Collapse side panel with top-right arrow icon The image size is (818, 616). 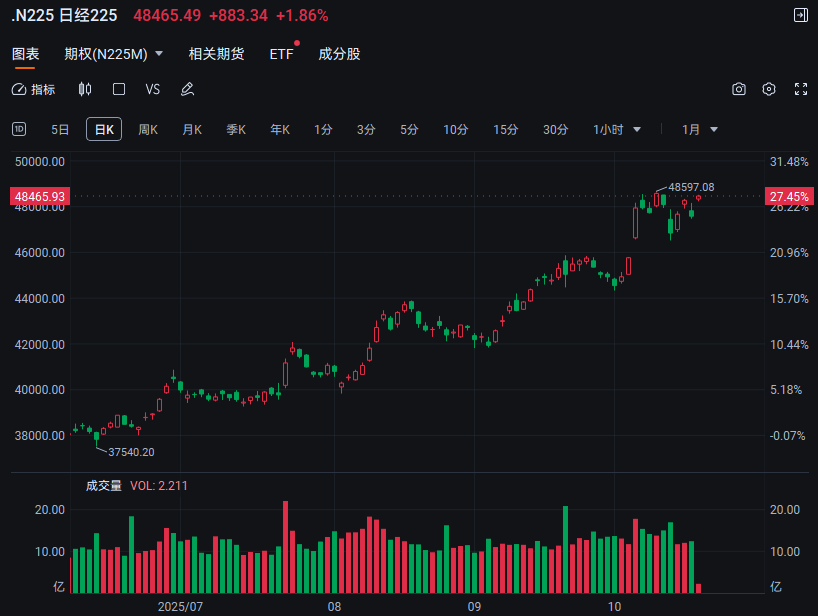pos(800,15)
